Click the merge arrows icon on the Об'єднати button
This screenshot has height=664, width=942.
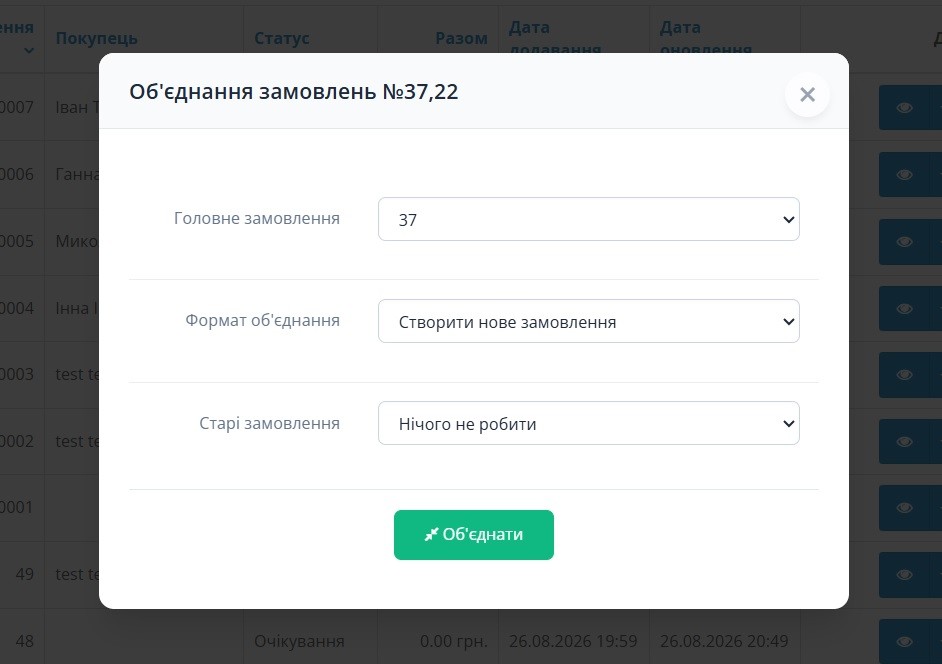[431, 534]
